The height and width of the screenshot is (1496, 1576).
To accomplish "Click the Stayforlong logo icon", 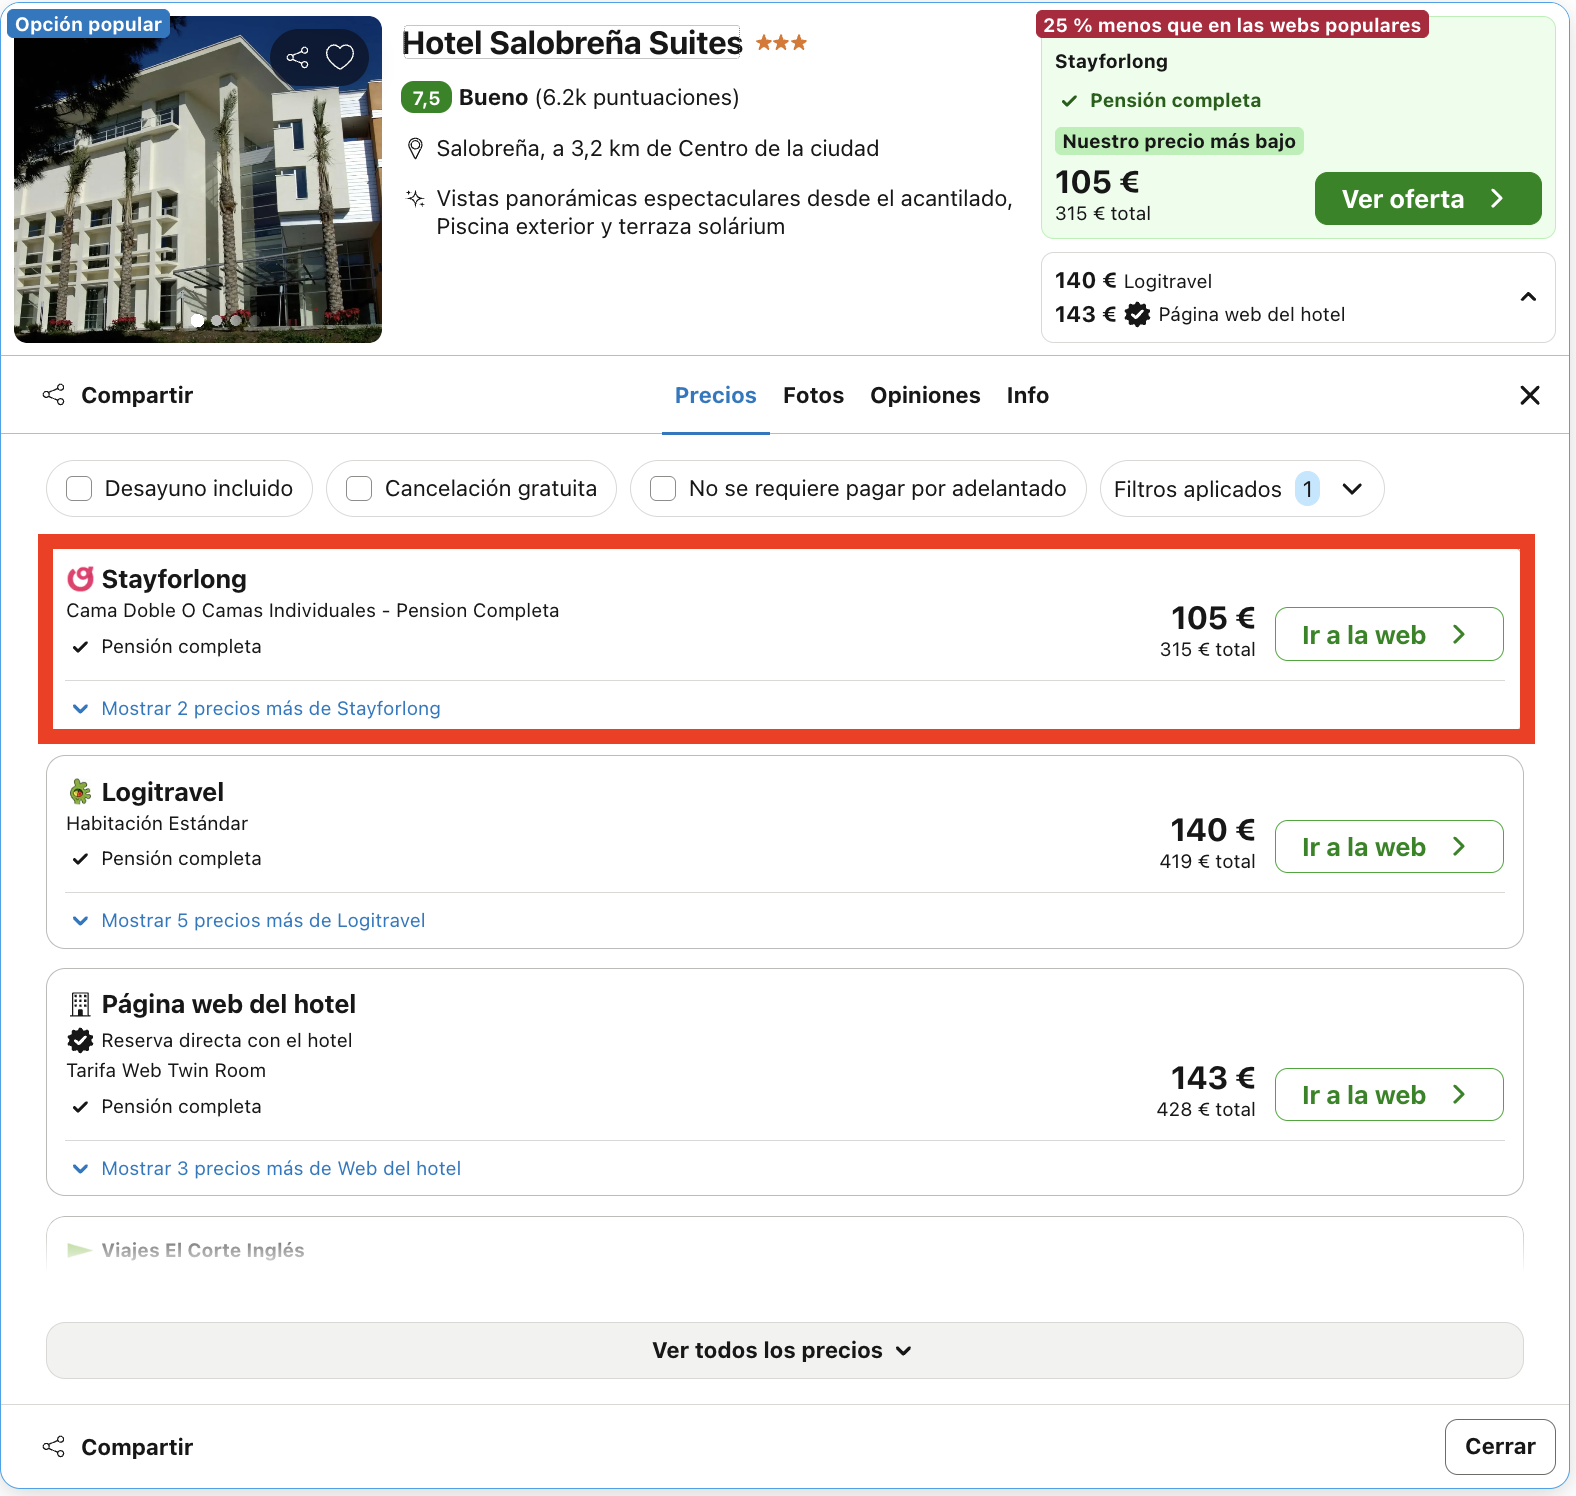I will [x=80, y=579].
